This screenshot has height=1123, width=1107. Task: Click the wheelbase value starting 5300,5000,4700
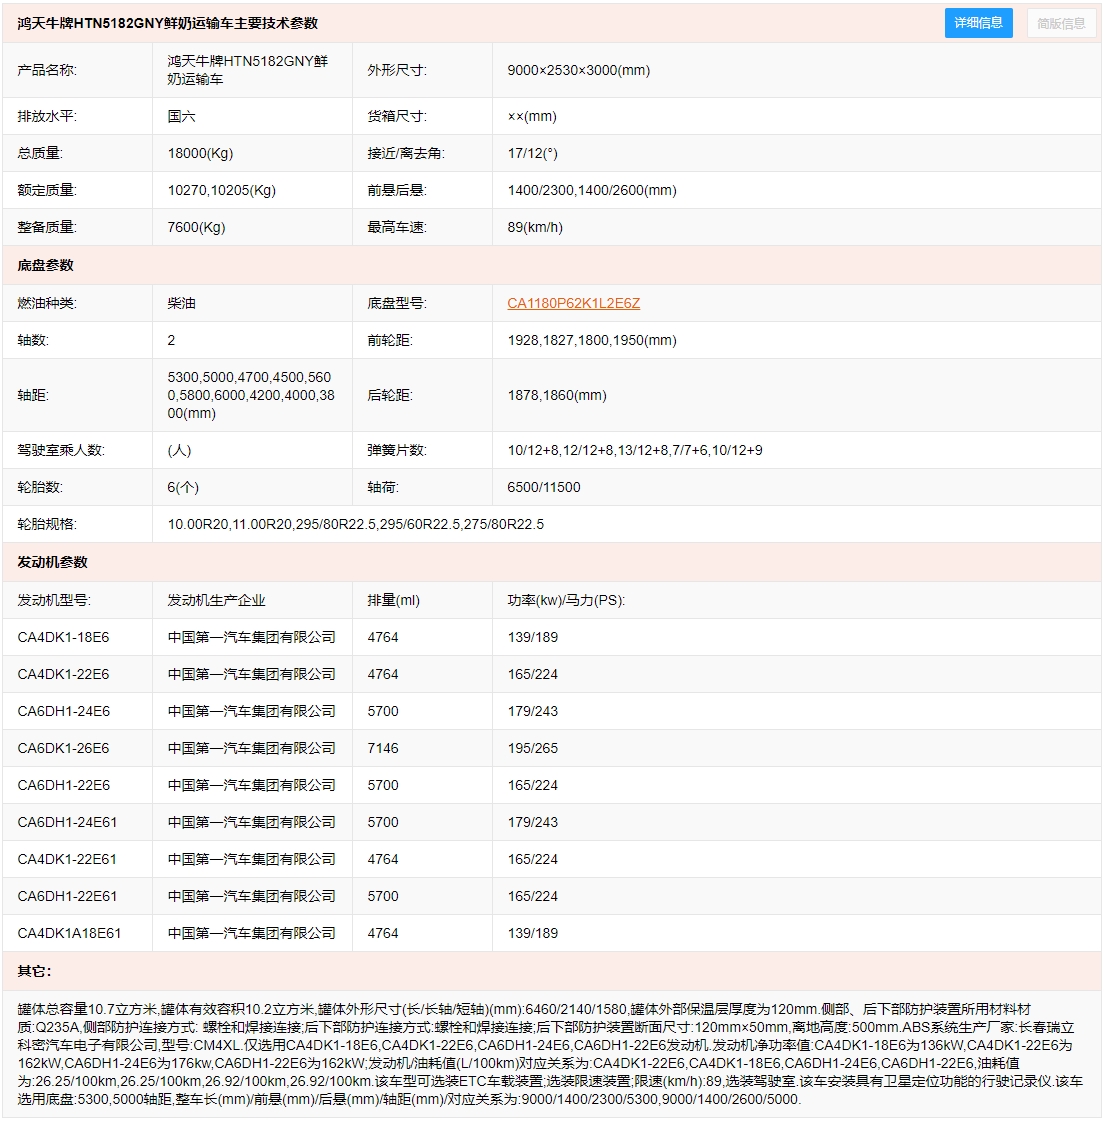click(251, 395)
